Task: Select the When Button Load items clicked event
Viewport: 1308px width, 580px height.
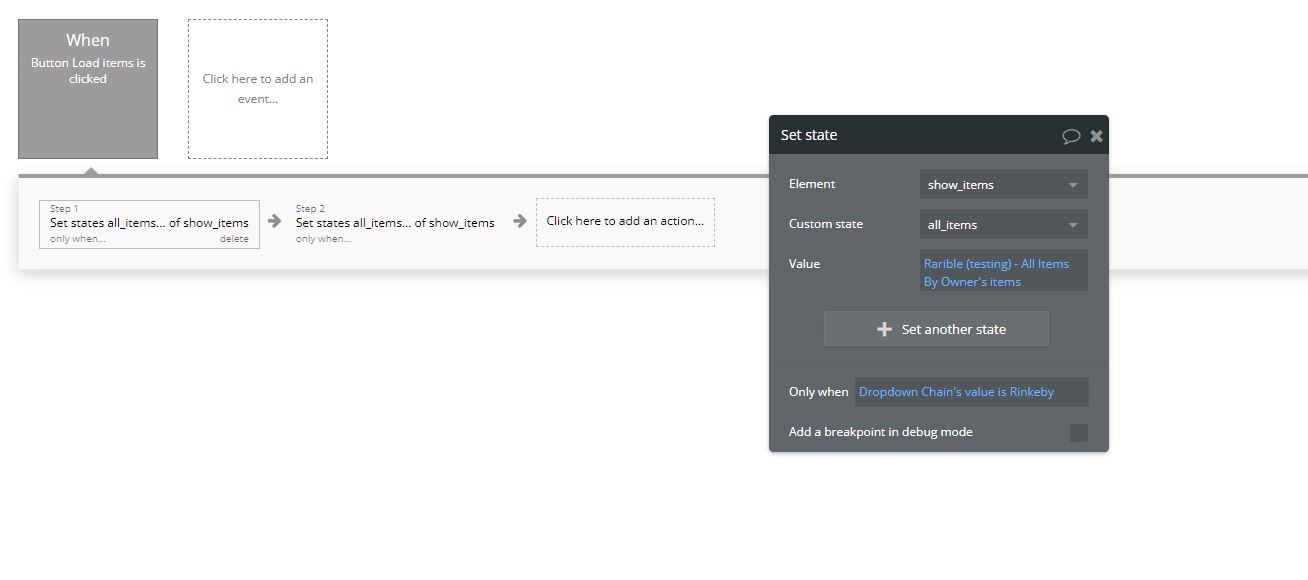Action: click(x=88, y=89)
